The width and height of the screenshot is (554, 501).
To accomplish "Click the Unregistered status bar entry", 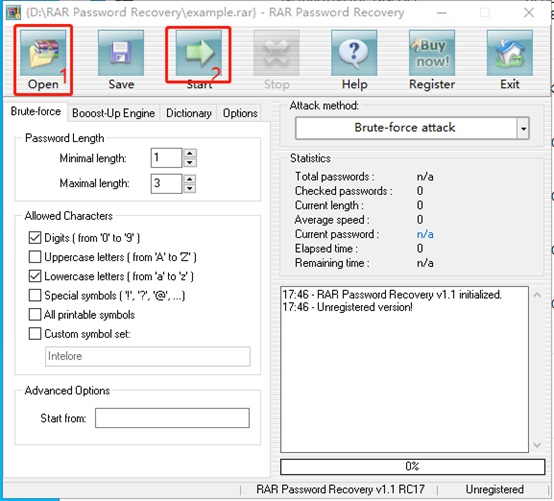I will tap(494, 489).
